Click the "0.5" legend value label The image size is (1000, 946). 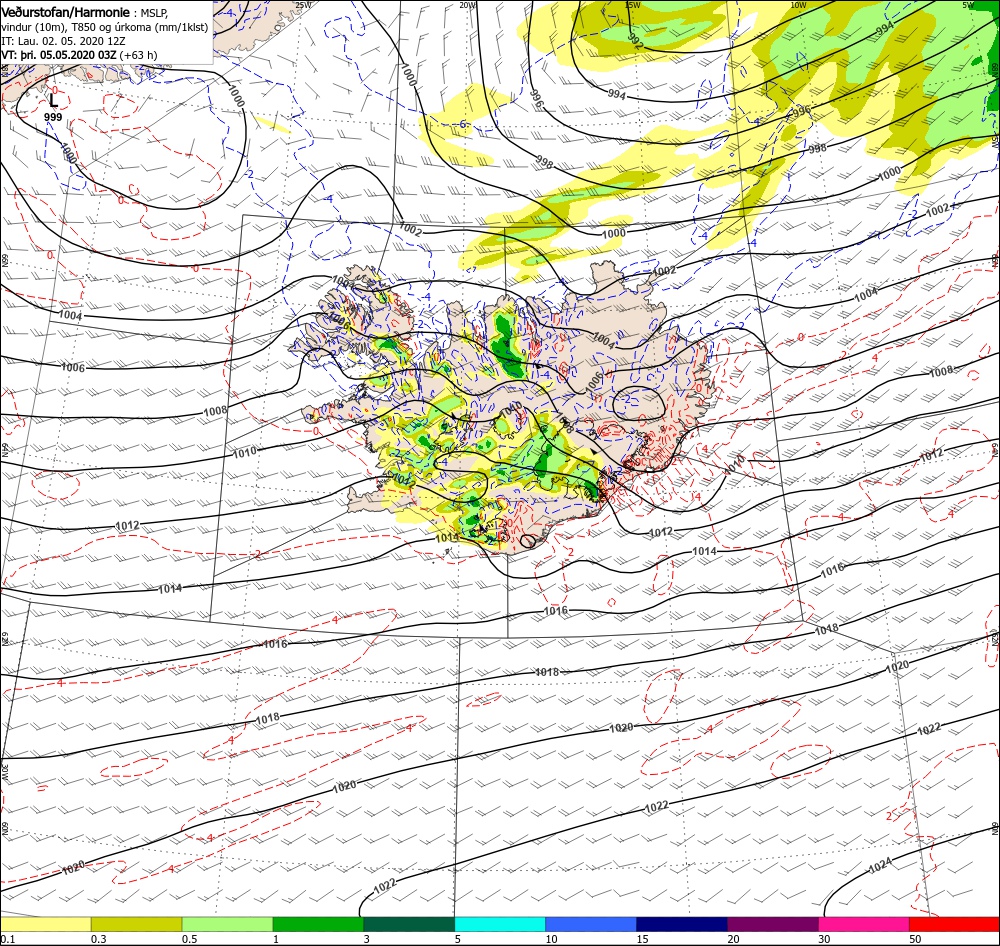pyautogui.click(x=189, y=939)
